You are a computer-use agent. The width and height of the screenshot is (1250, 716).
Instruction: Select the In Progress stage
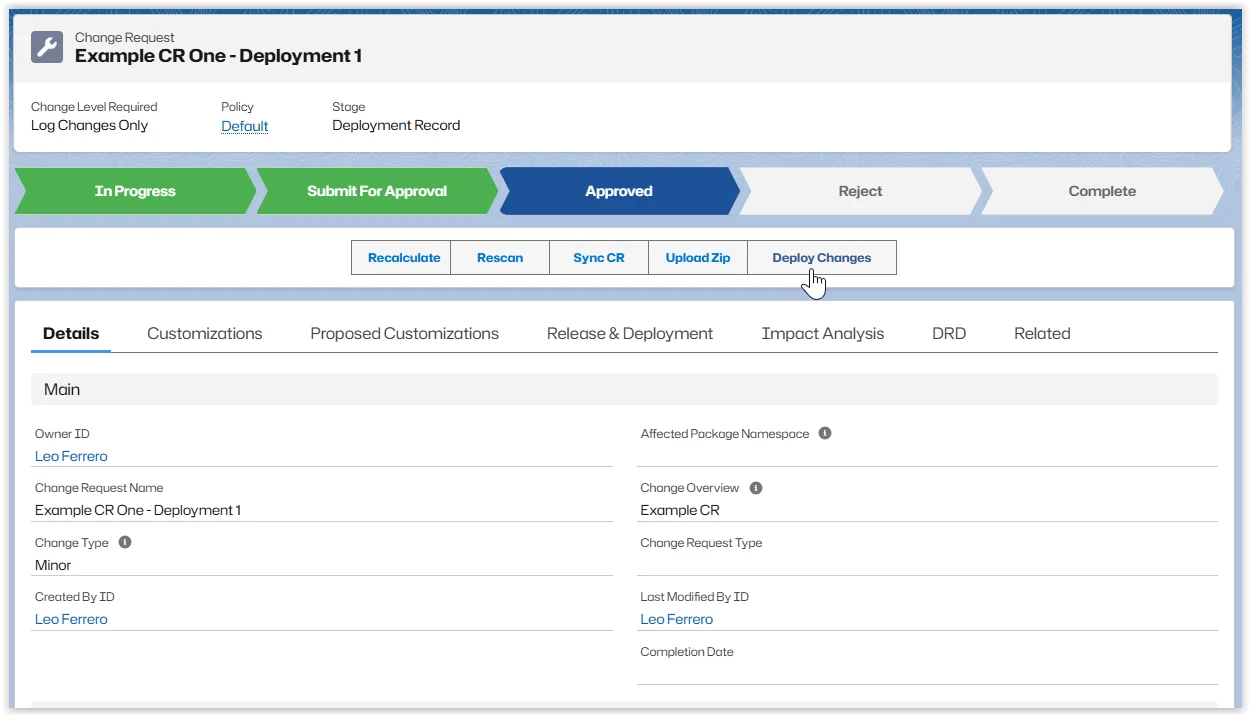pos(135,191)
